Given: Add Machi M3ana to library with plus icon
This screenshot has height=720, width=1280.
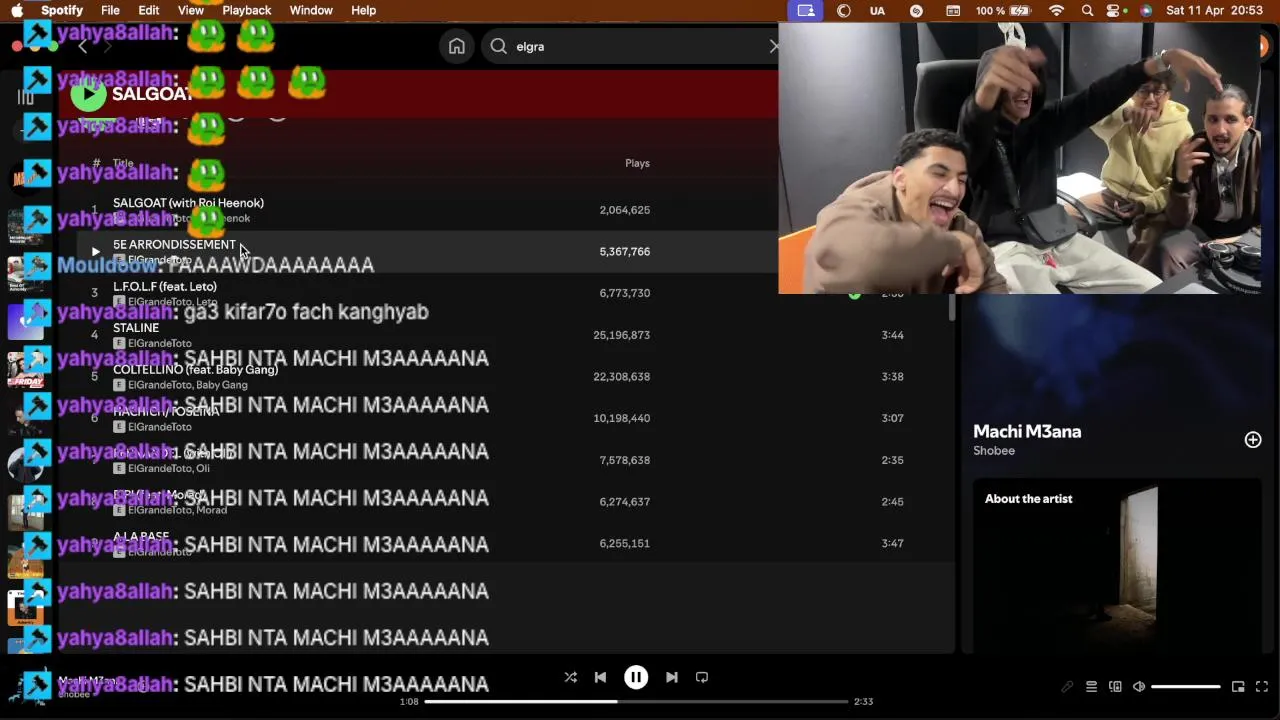Looking at the screenshot, I should [1253, 440].
